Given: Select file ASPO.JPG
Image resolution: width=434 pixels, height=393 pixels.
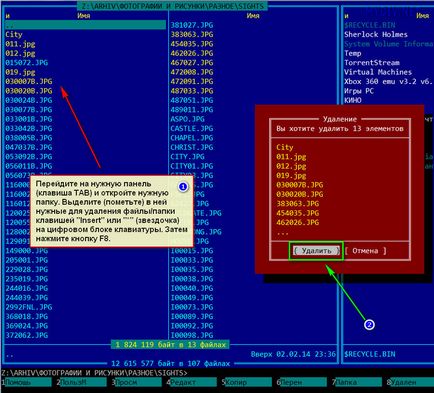Looking at the screenshot, I should 187,119.
